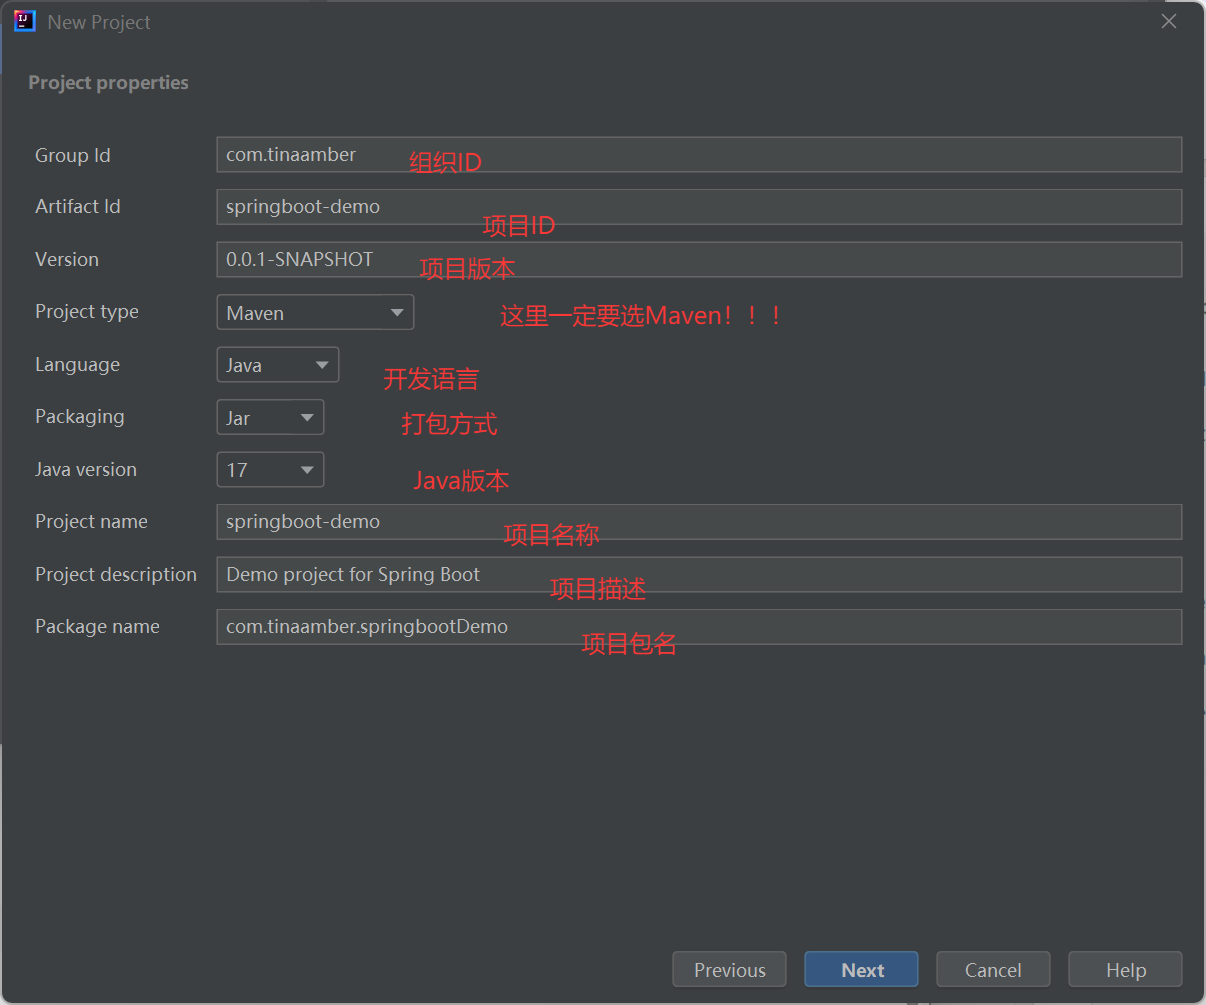This screenshot has width=1206, height=1005.
Task: Click the Artifact Id label
Action: [78, 207]
